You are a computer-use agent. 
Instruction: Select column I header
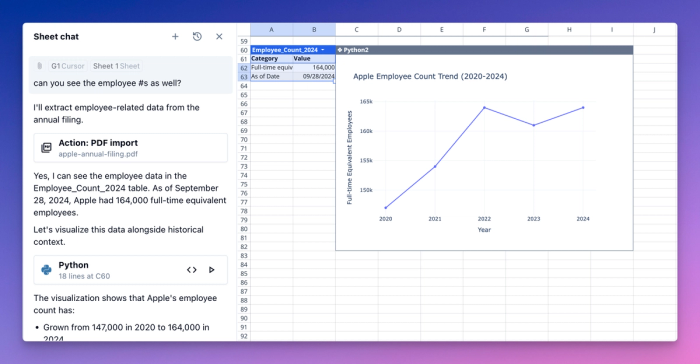[612, 29]
